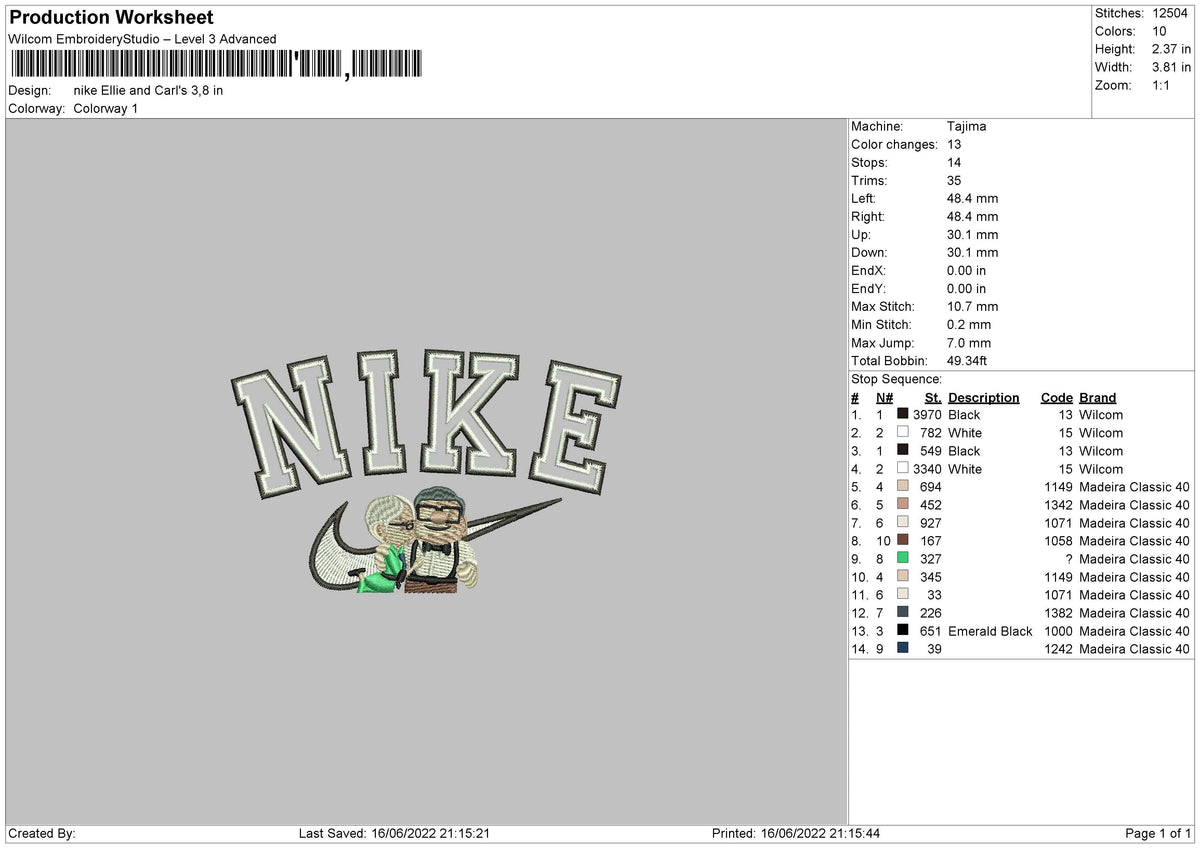Screen dimensions: 1200x848
Task: Click the "Colorway 1" value
Action: coord(106,108)
